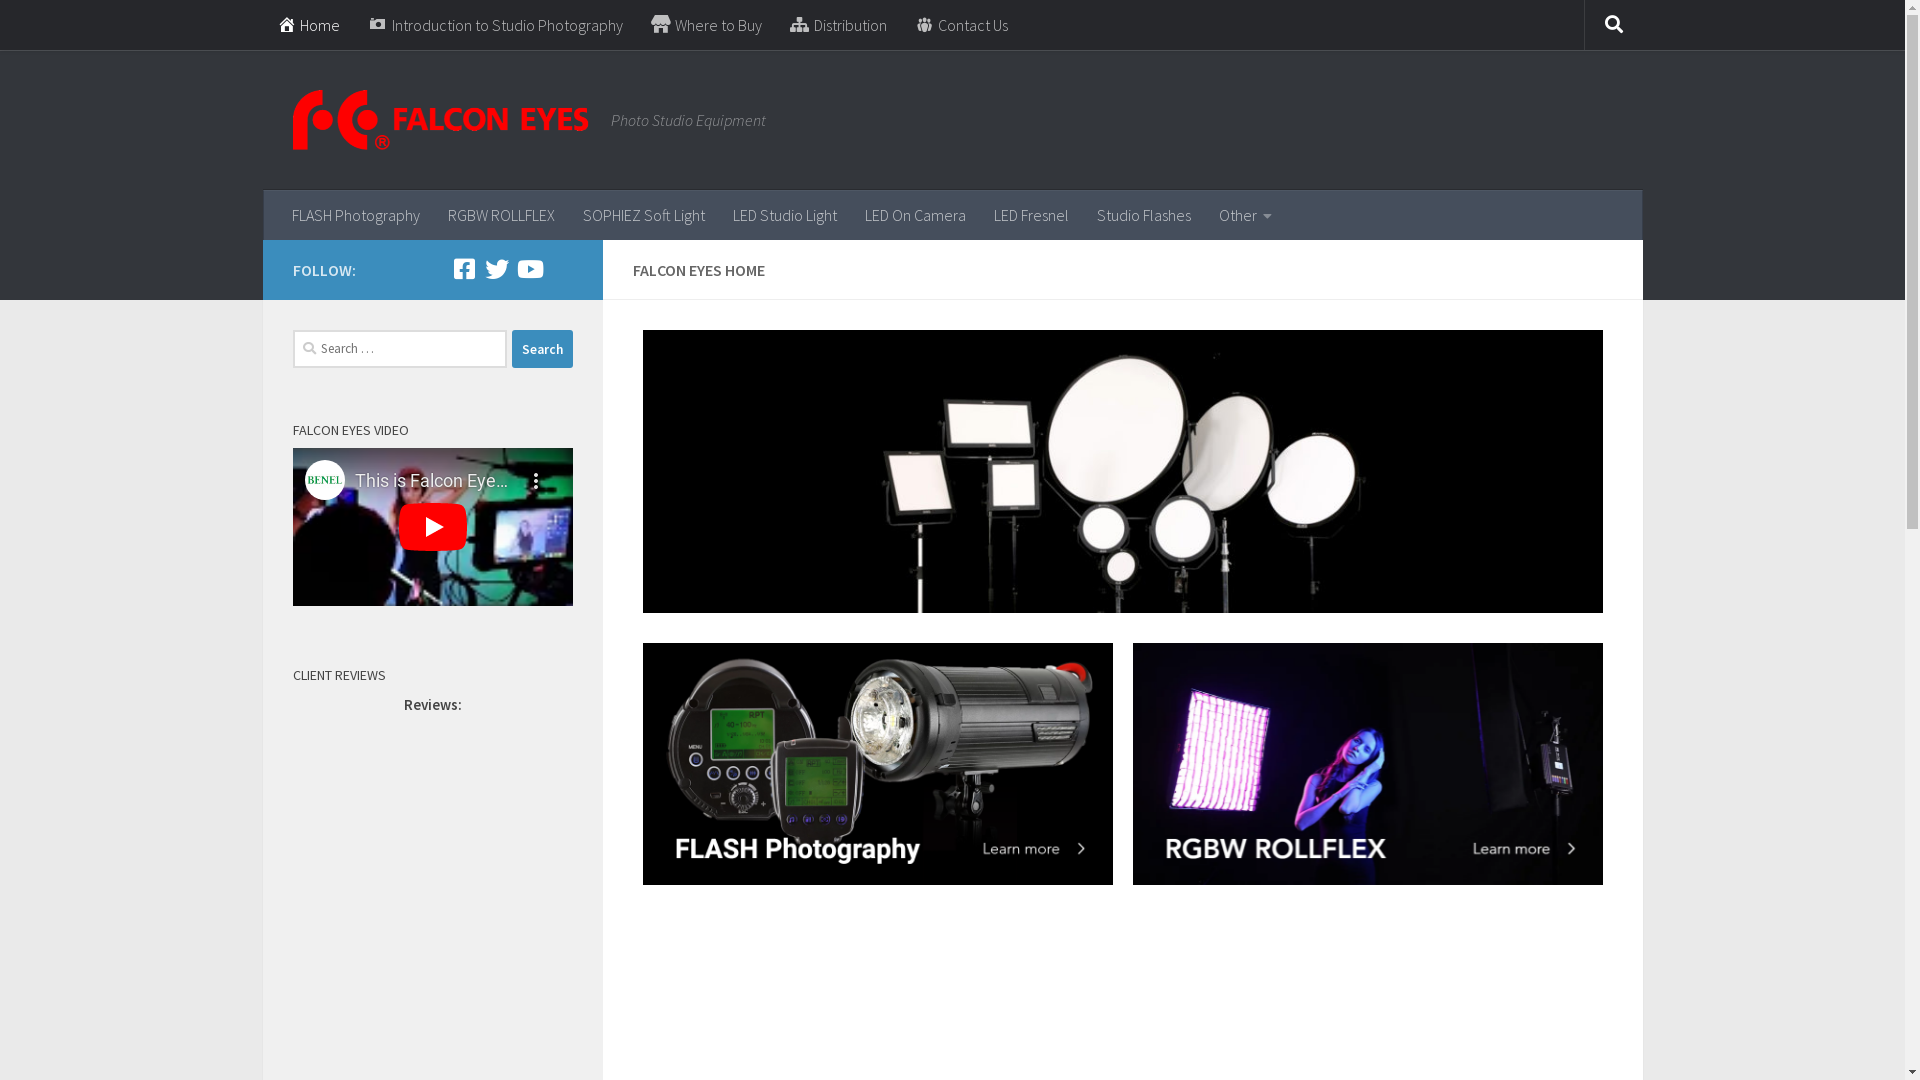This screenshot has width=1920, height=1080.
Task: Click 'Reviews:' text in sidebar
Action: pyautogui.click(x=432, y=705)
